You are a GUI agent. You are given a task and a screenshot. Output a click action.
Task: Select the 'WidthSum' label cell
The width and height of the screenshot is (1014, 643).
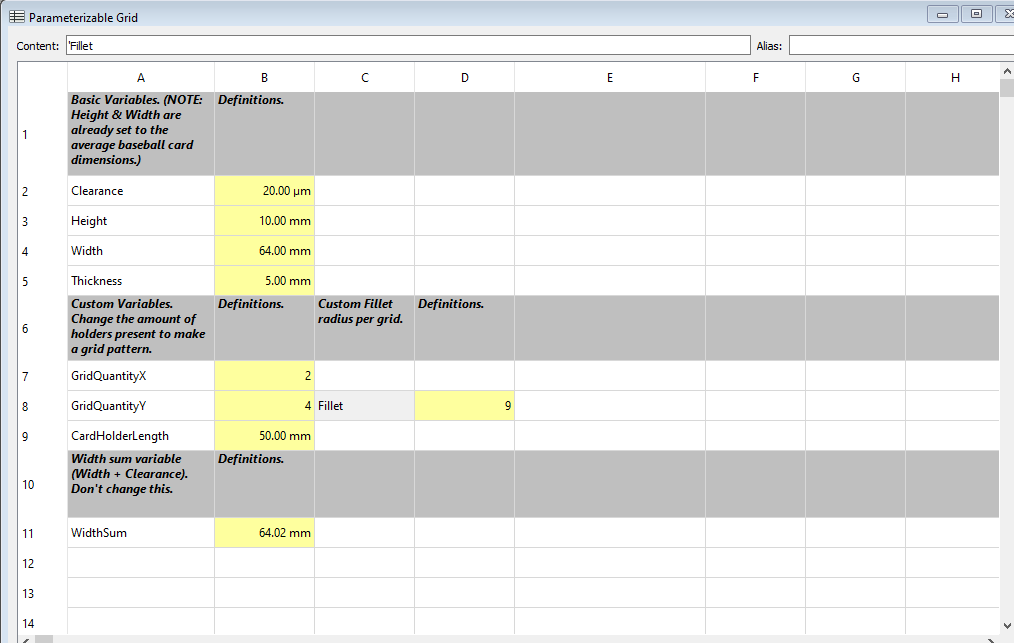tap(141, 533)
